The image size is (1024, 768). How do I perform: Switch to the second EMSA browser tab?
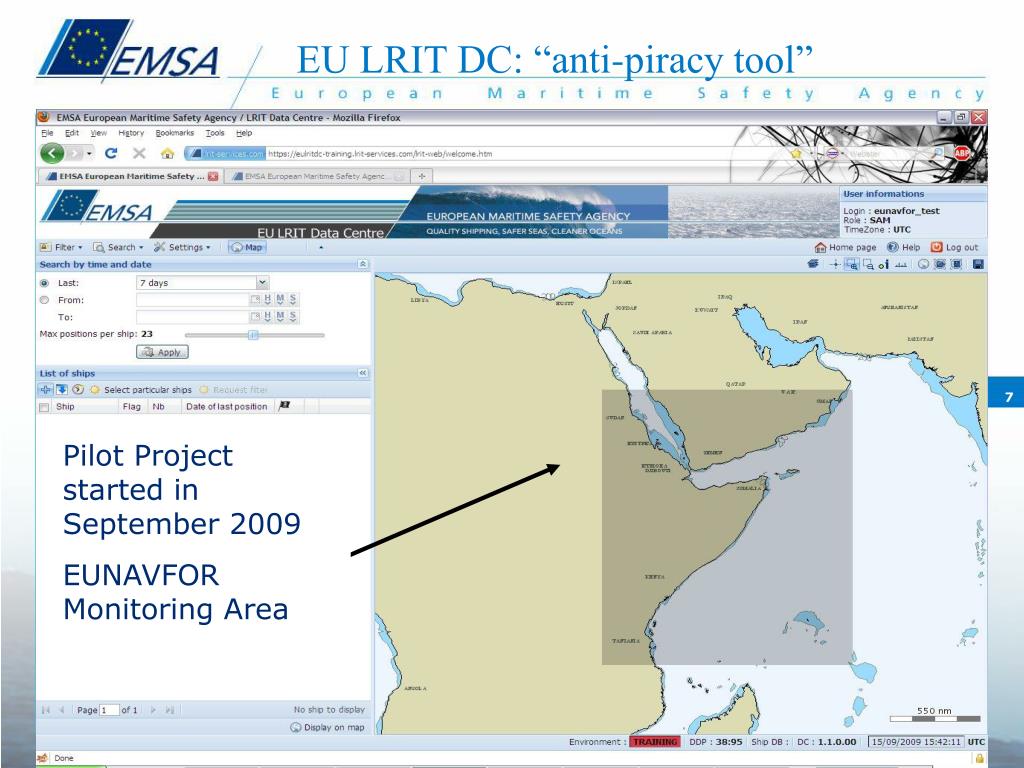coord(317,176)
